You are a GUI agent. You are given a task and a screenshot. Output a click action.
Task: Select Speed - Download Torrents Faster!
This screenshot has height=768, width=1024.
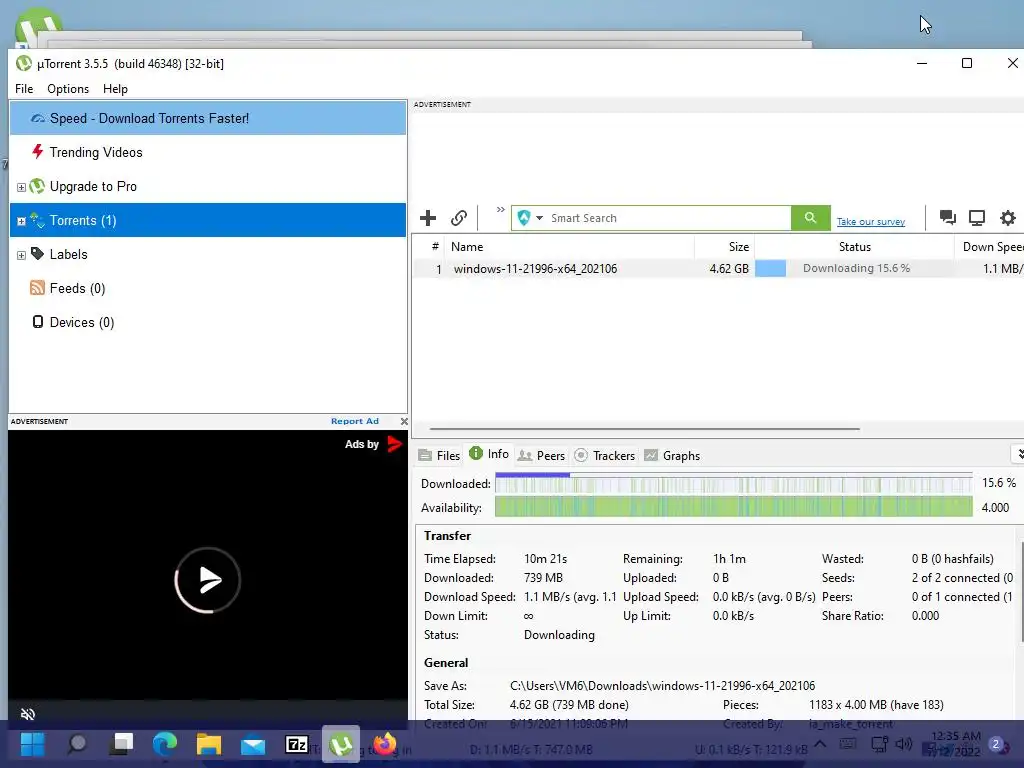pyautogui.click(x=208, y=118)
